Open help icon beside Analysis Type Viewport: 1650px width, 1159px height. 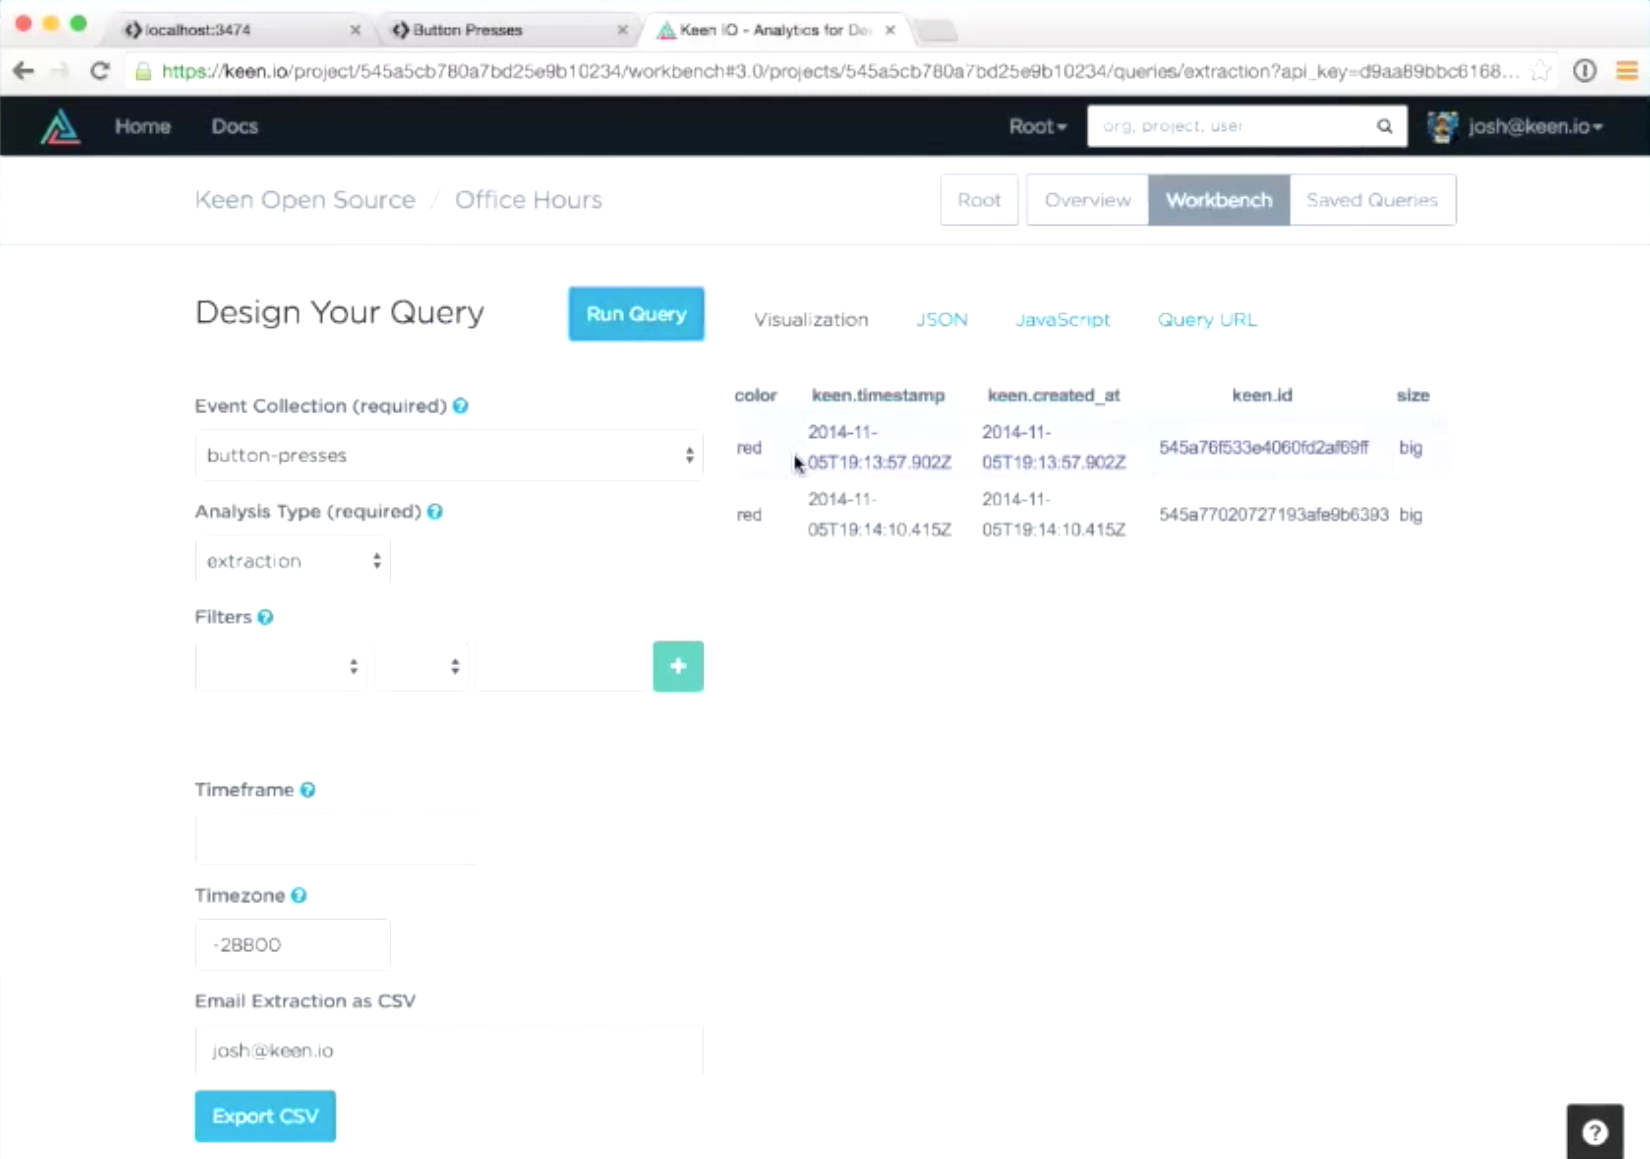(x=435, y=511)
